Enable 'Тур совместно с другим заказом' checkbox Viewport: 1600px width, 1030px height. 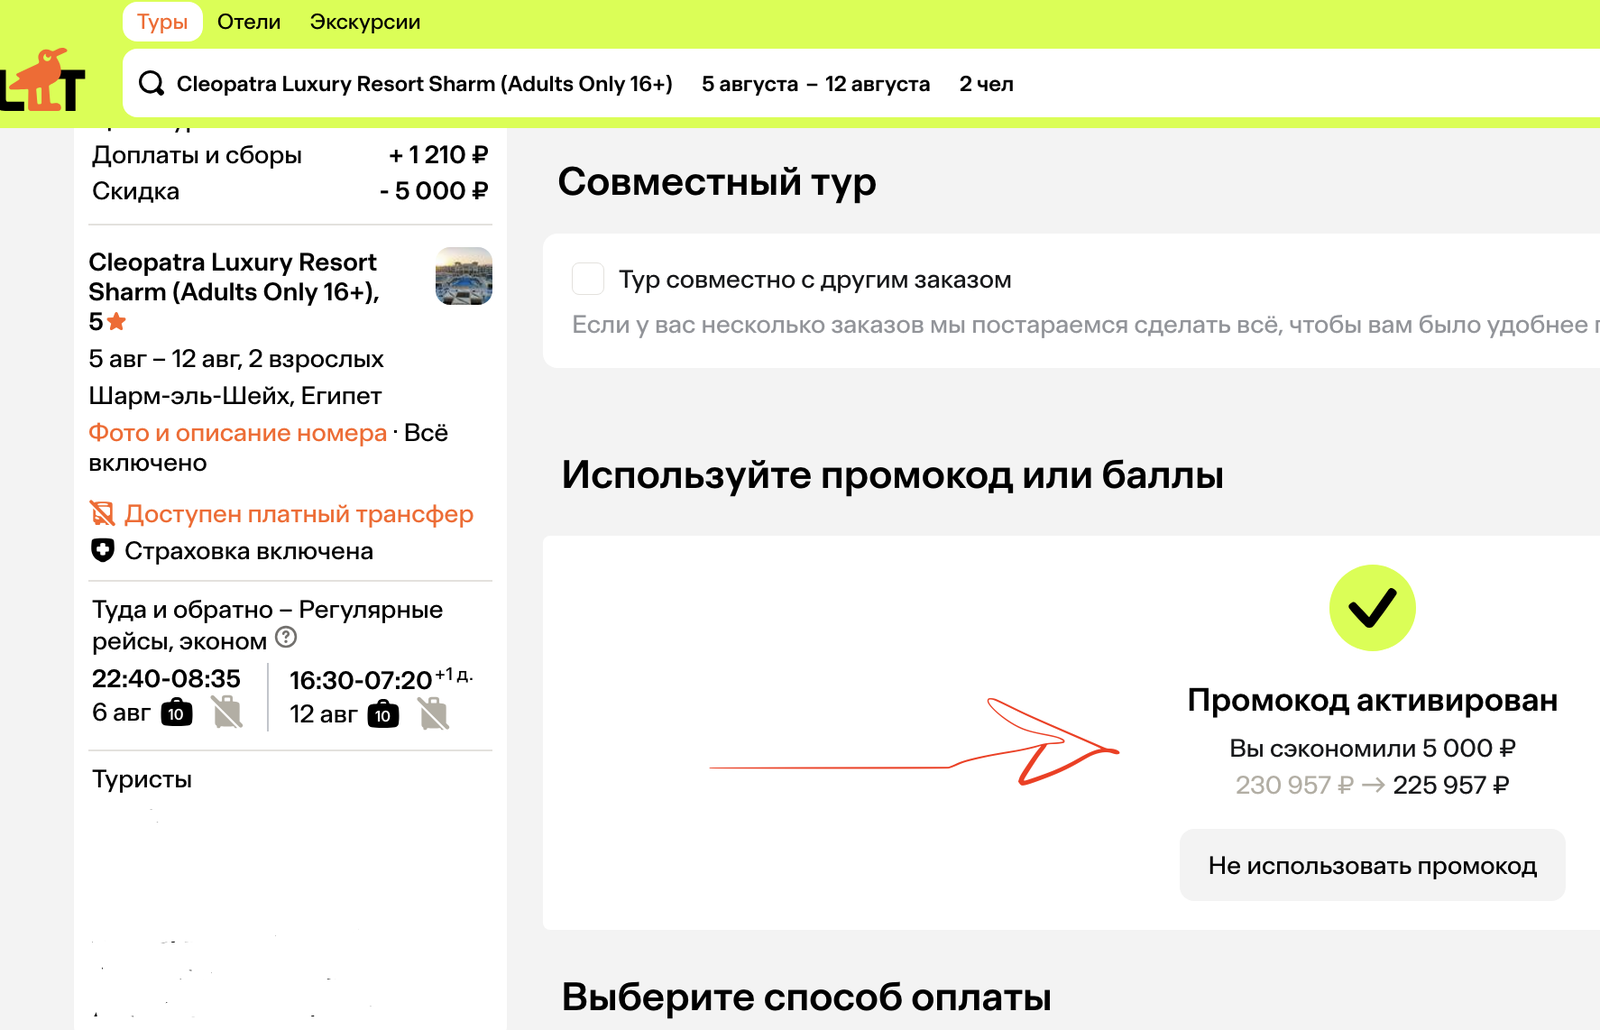point(588,279)
